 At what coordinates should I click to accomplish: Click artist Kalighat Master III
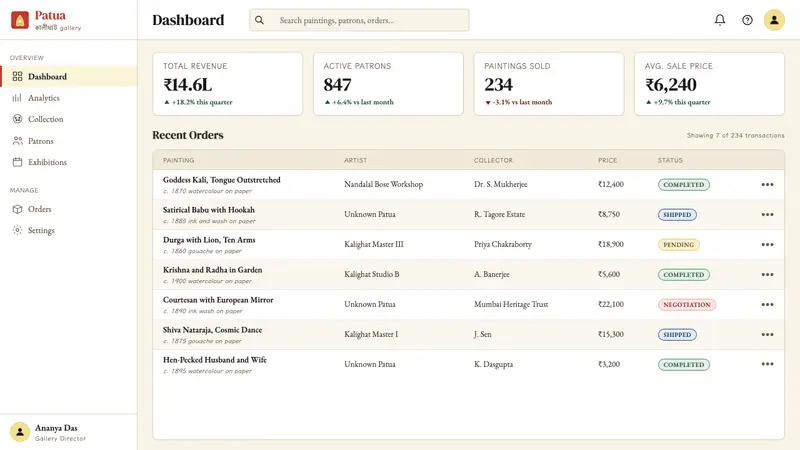(x=373, y=244)
